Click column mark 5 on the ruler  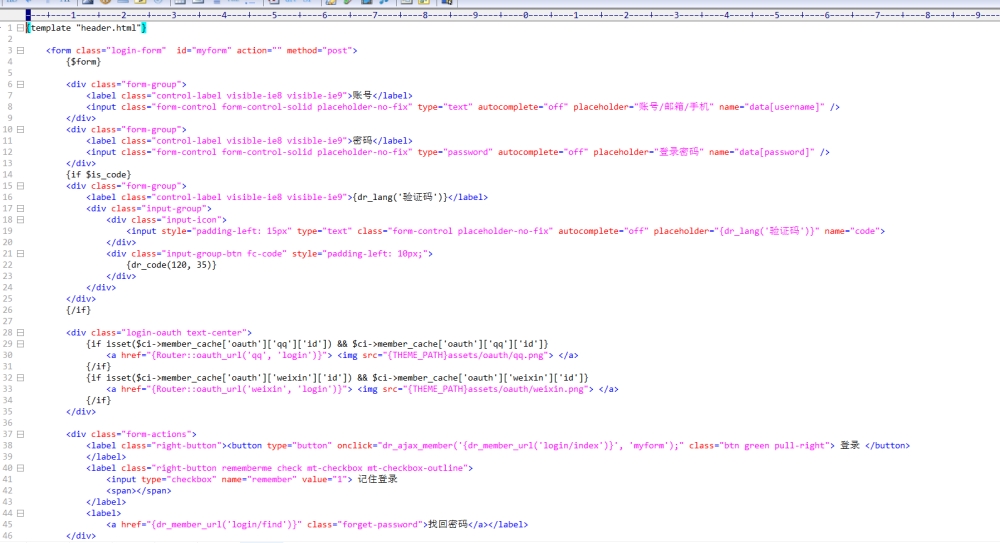[x=274, y=15]
